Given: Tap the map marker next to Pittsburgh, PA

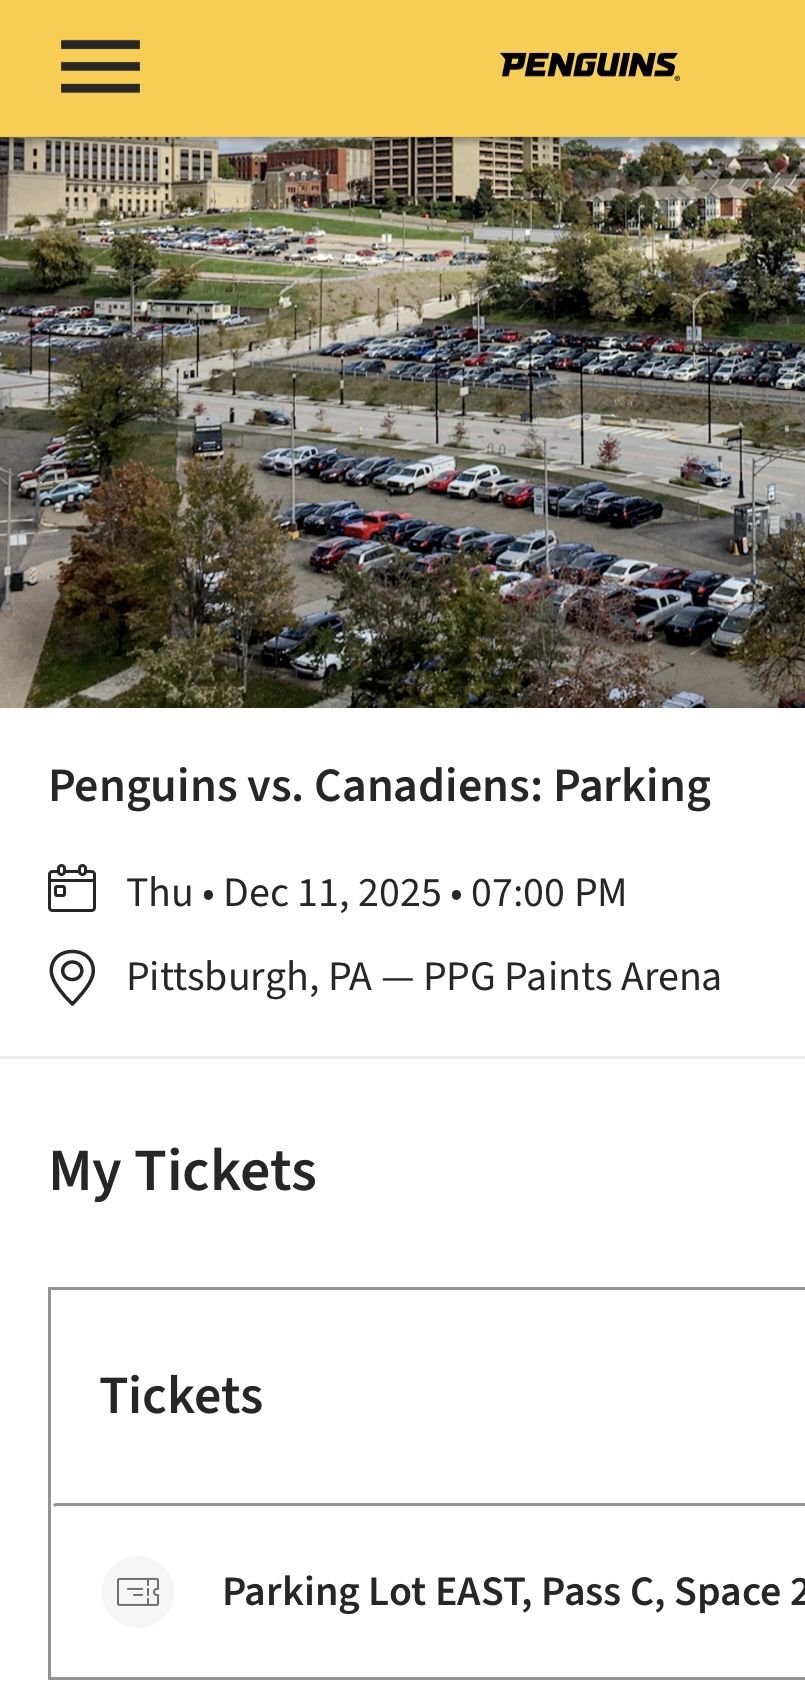Looking at the screenshot, I should click(x=72, y=975).
